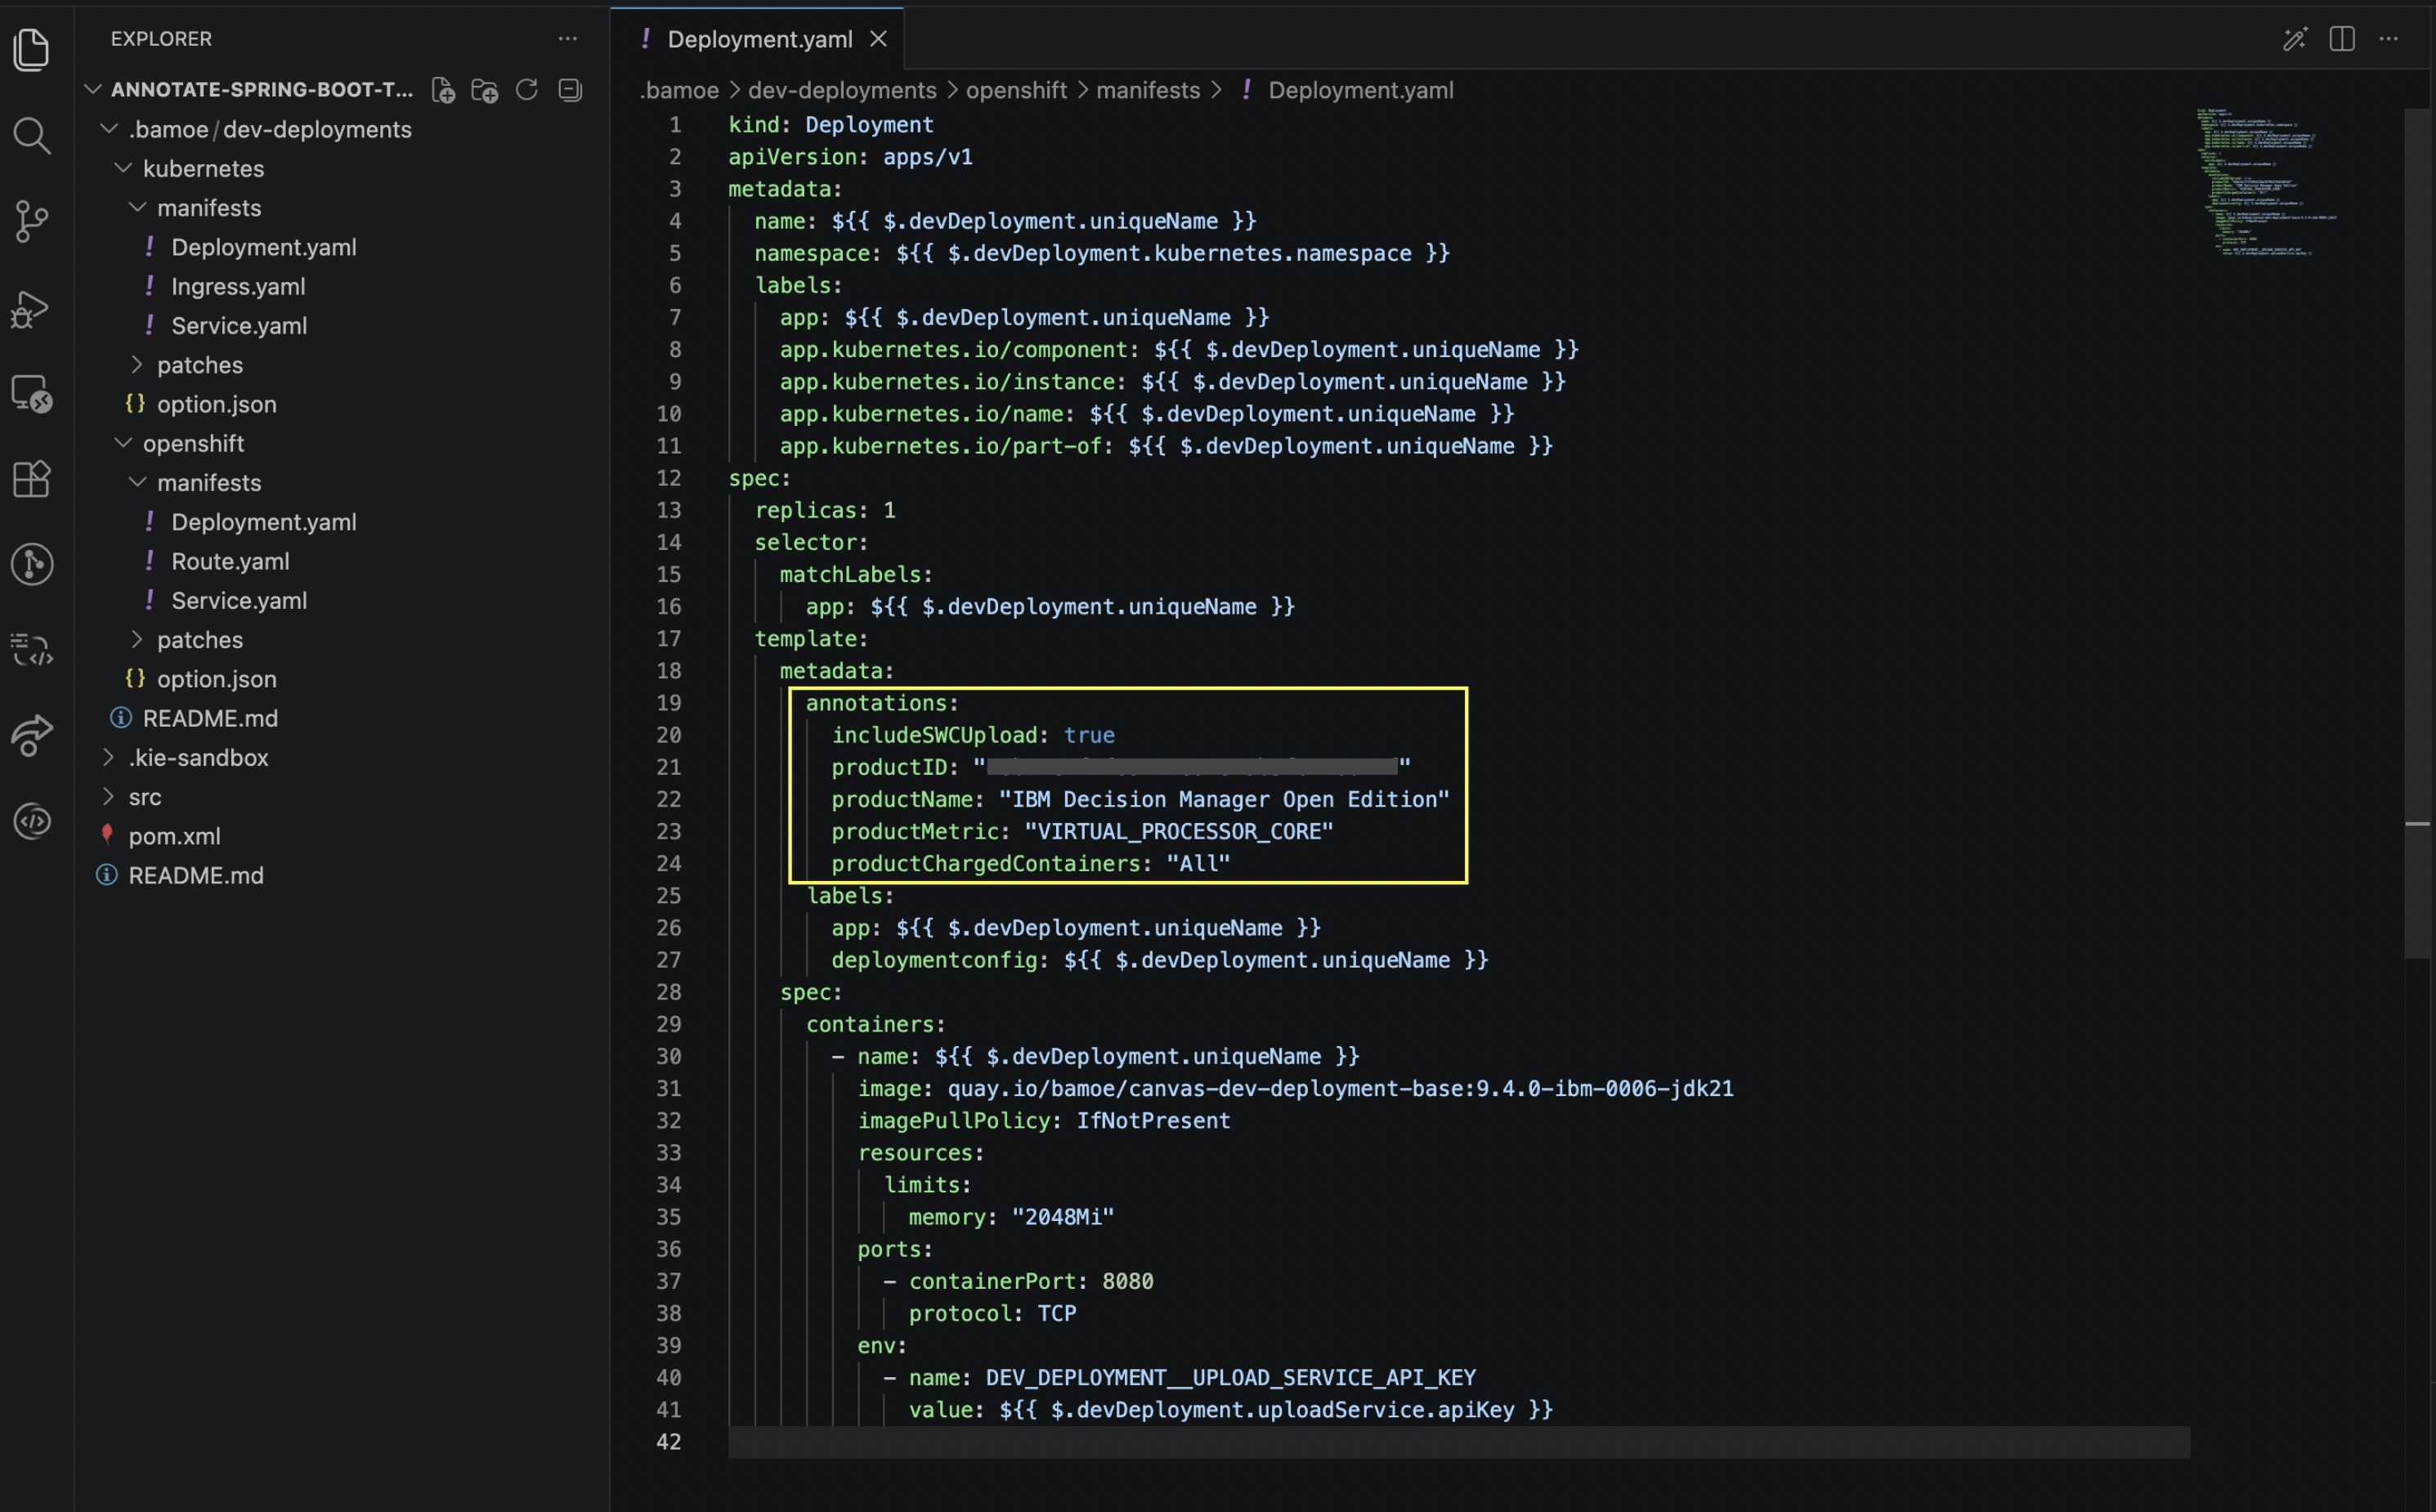Click the GitHub pull request icon in activity bar
The image size is (2436, 1512).
coord(31,564)
